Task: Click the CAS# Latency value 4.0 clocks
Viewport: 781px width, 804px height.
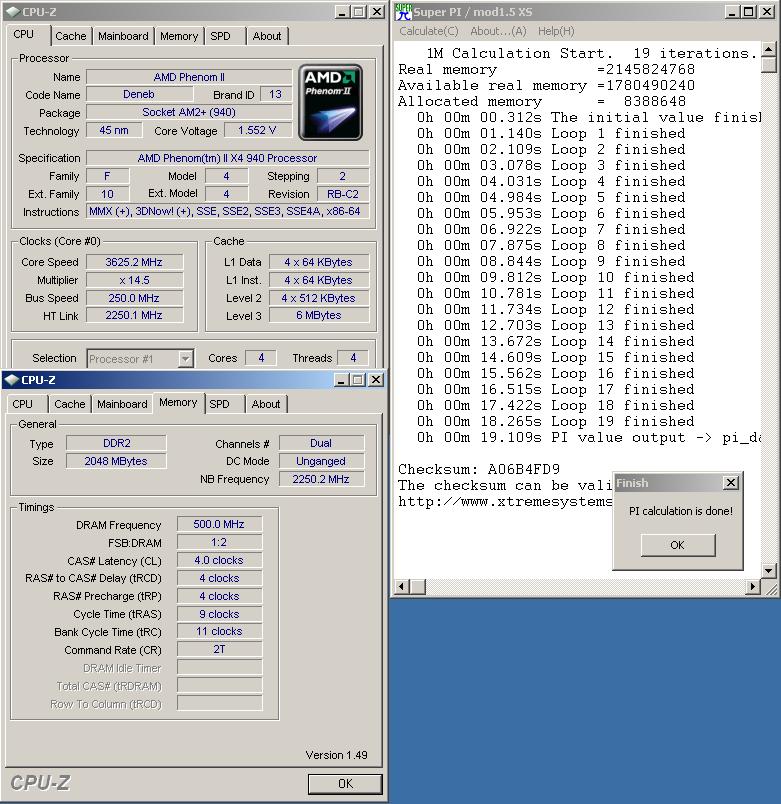Action: point(219,560)
